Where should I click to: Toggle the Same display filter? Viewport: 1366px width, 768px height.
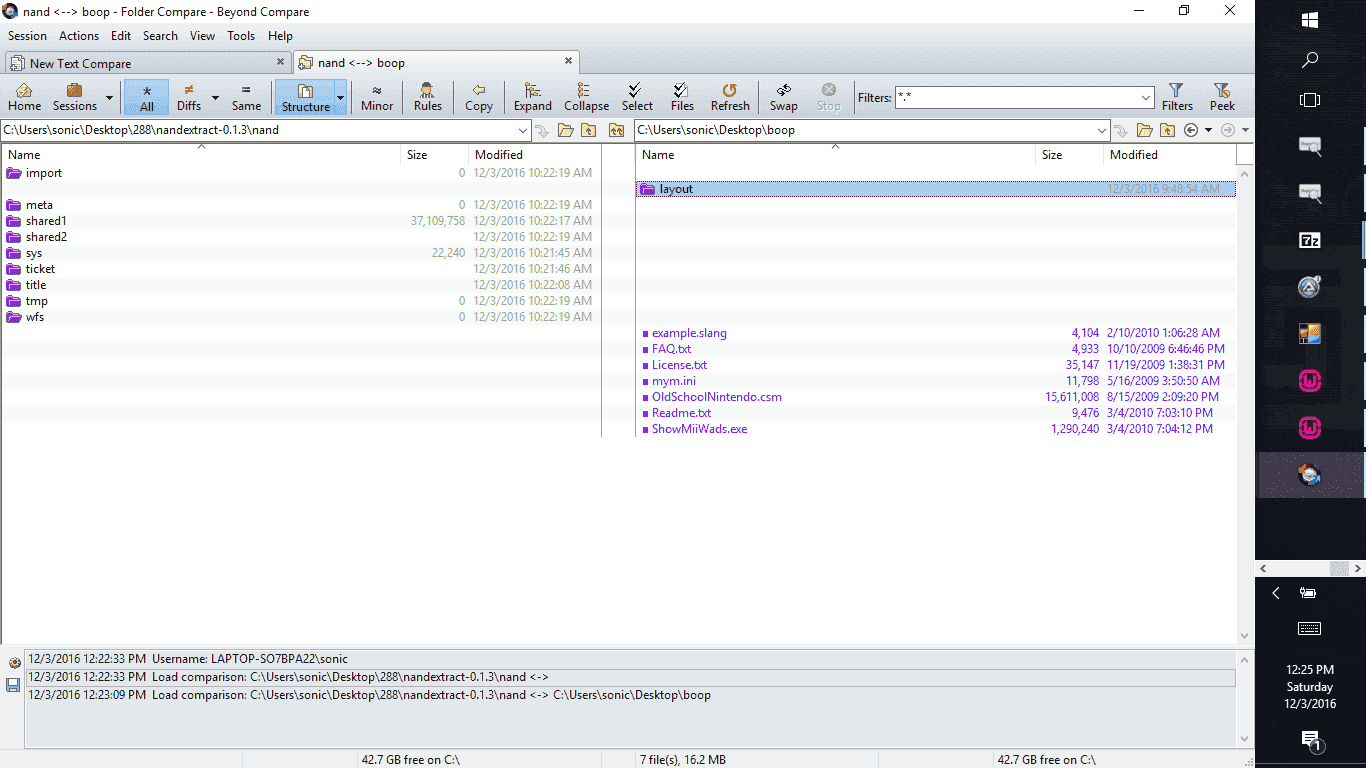coord(246,97)
